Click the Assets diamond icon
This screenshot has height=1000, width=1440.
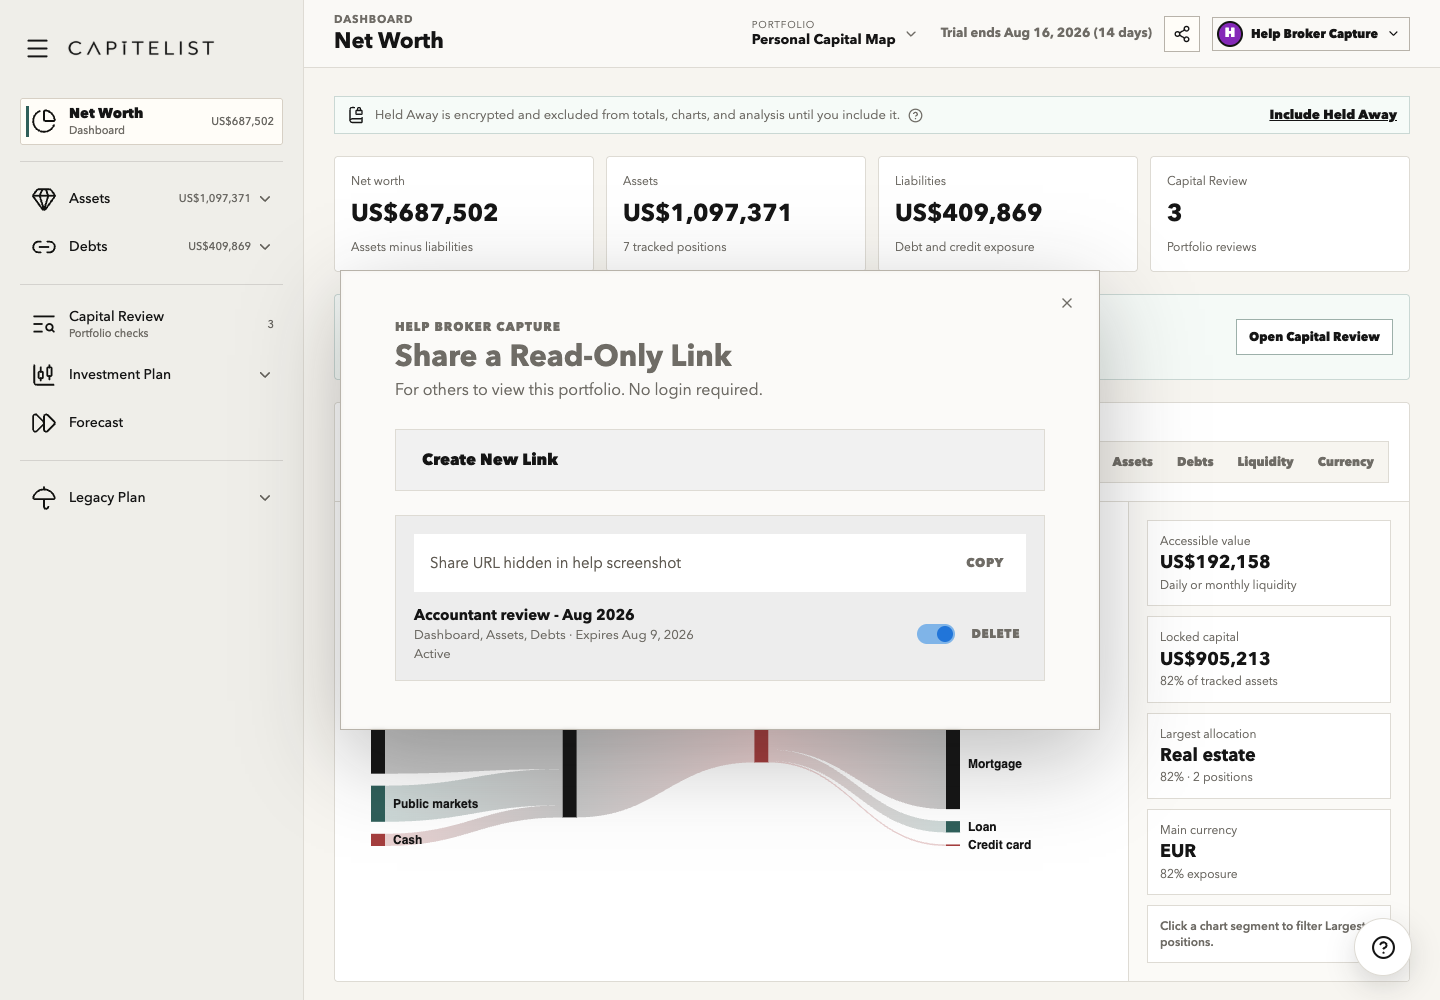(44, 199)
